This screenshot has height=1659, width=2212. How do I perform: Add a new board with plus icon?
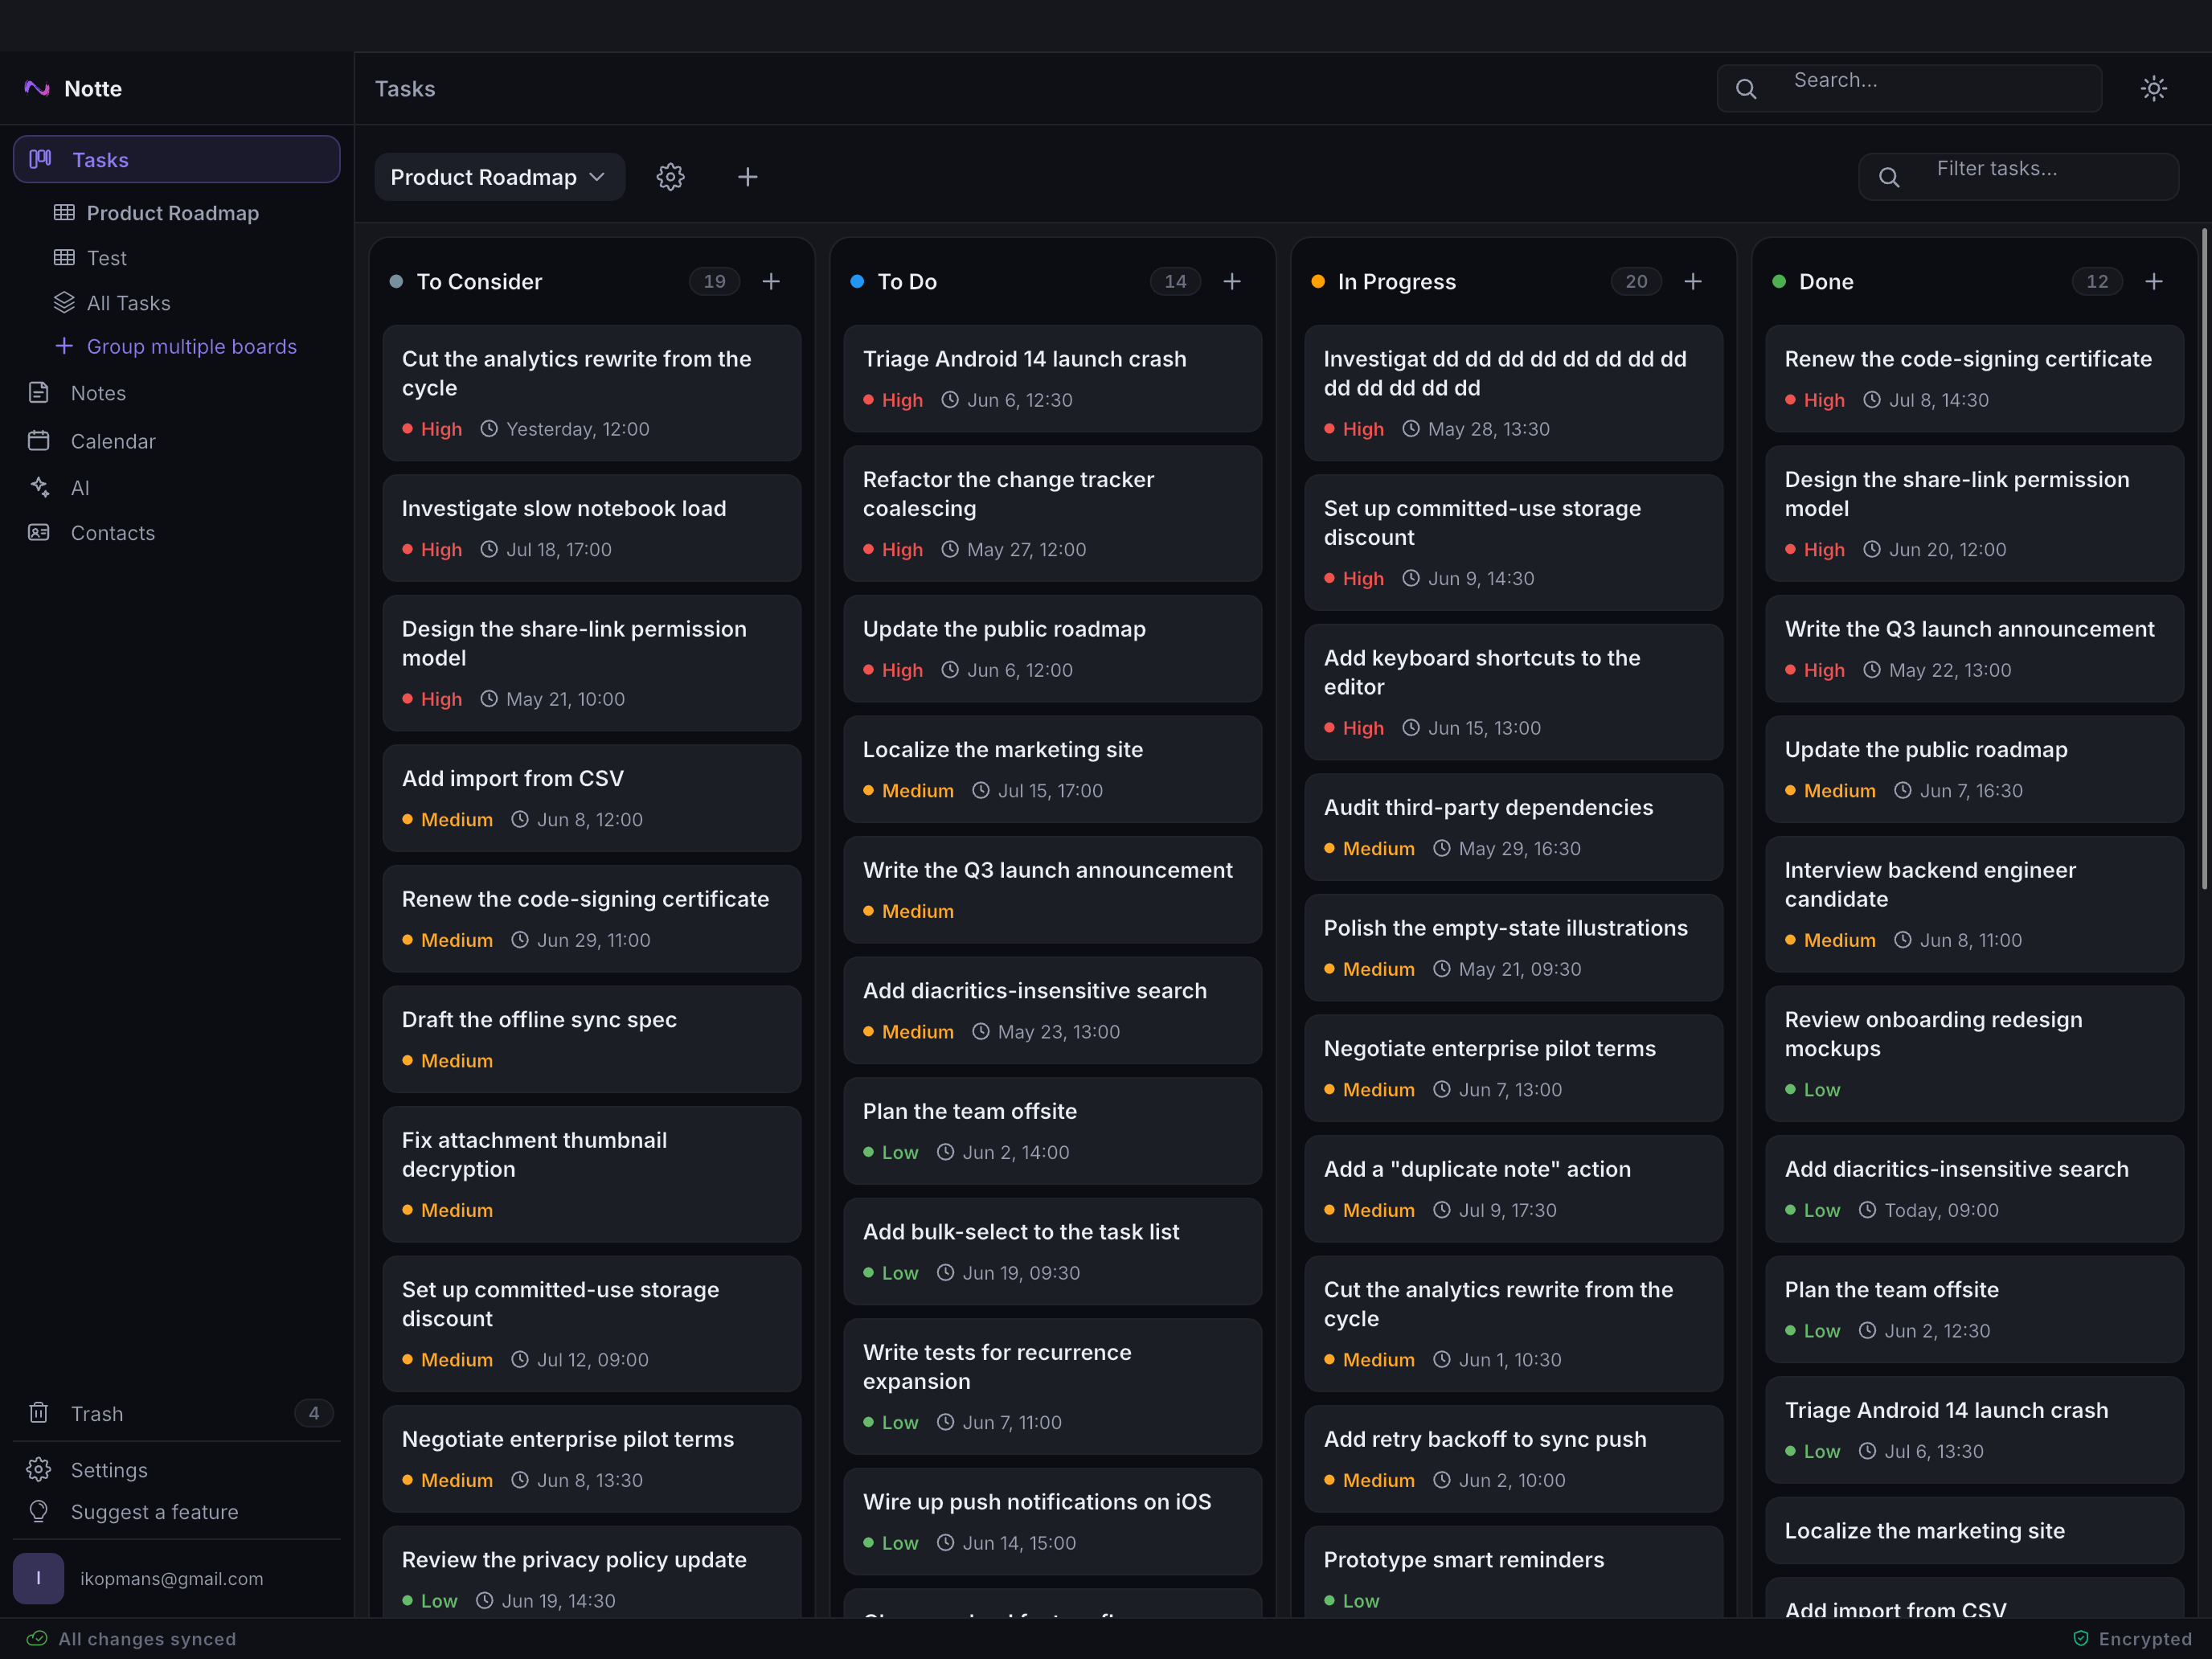(x=747, y=177)
